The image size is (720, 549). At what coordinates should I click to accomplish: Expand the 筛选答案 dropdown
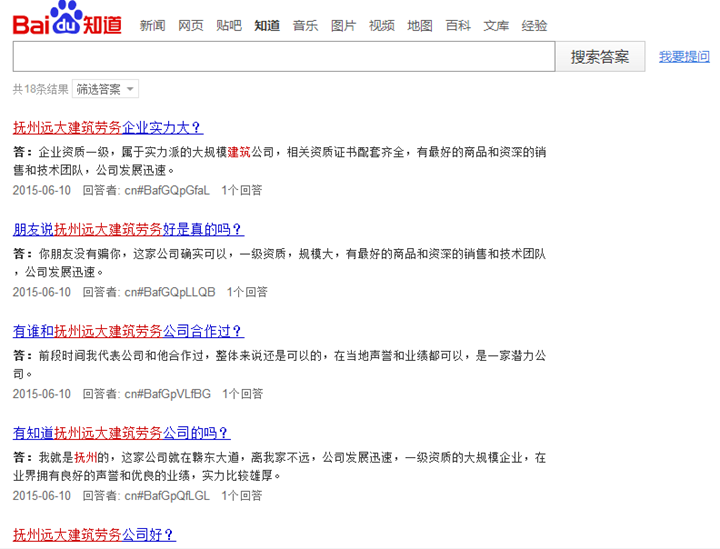point(105,89)
